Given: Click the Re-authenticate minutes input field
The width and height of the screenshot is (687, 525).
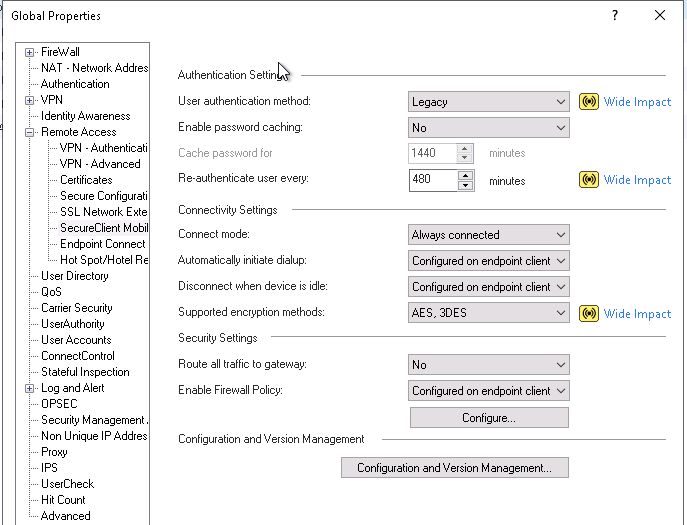Looking at the screenshot, I should tap(432, 180).
